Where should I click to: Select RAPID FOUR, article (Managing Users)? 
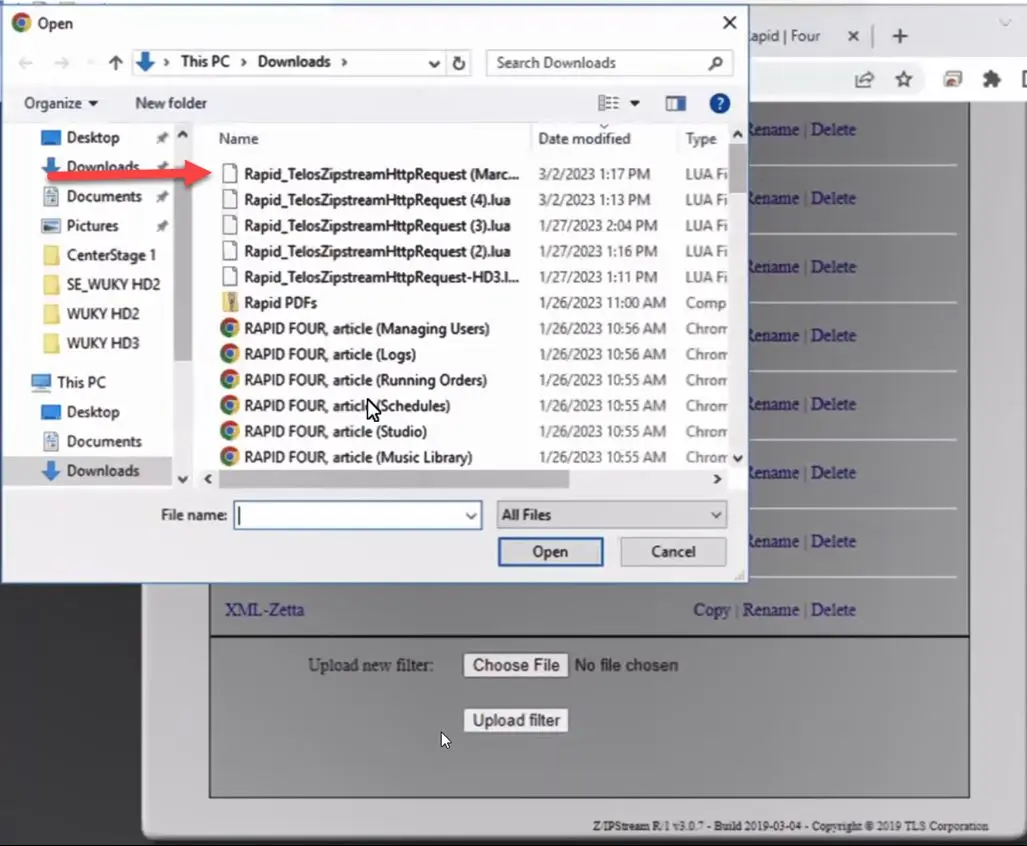click(x=367, y=329)
